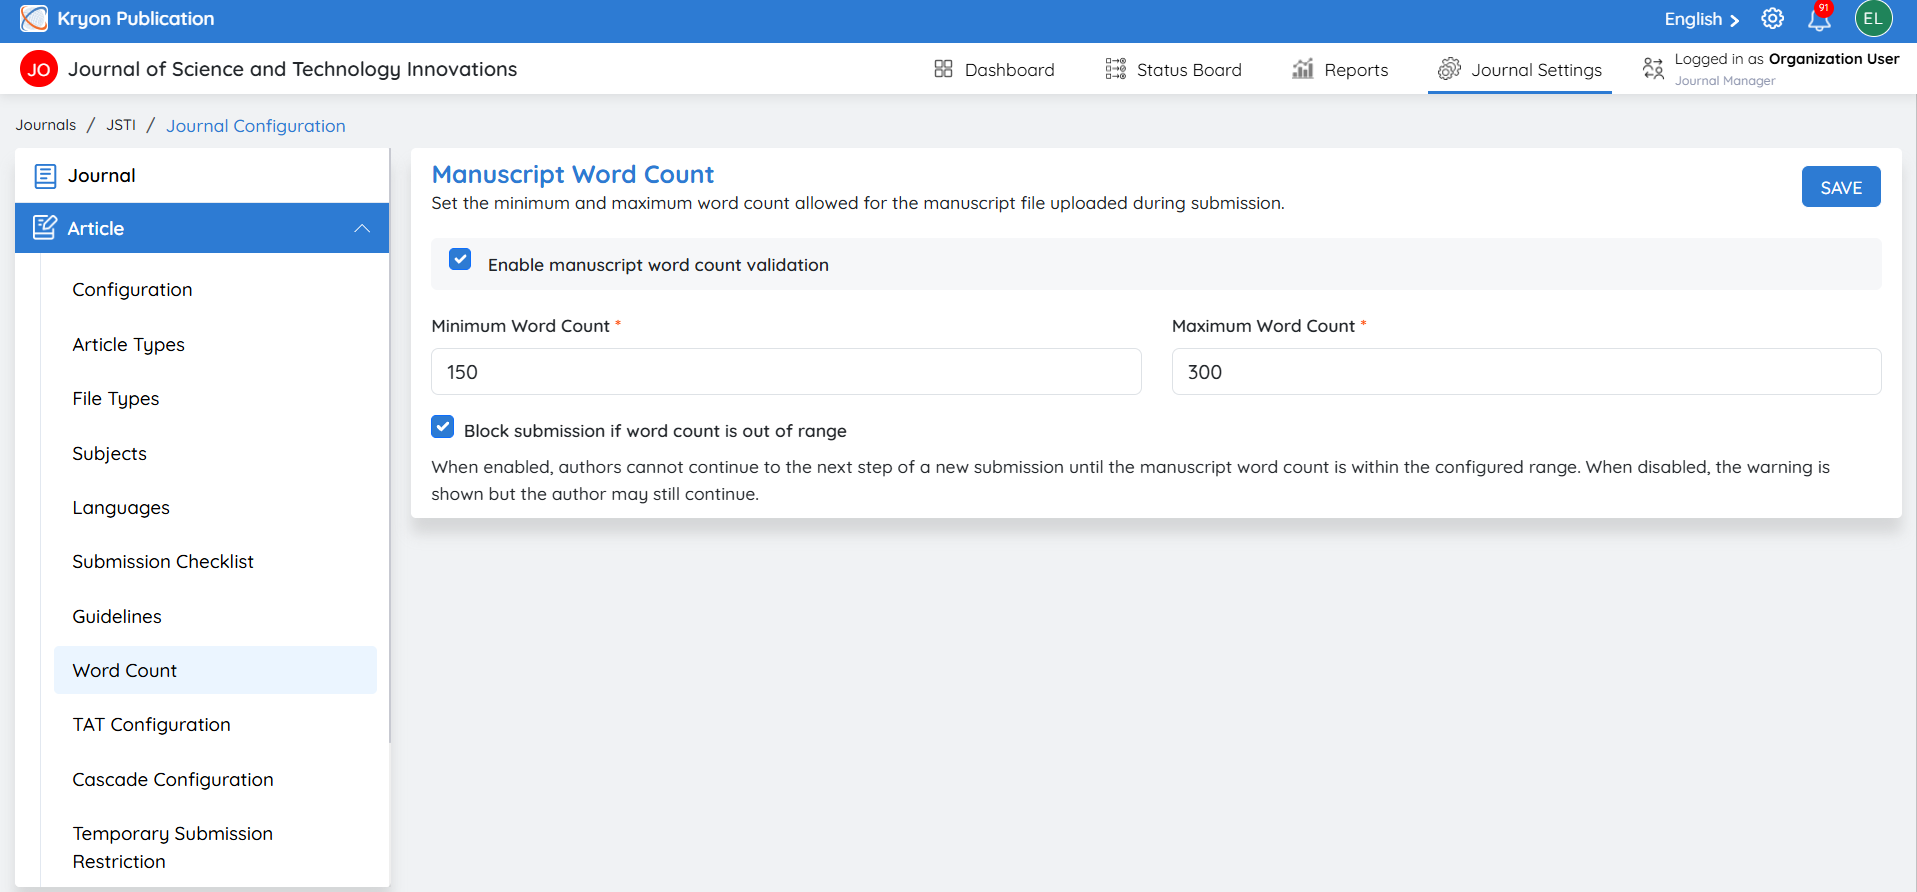Screen dimensions: 1917x892
Task: Follow the JSTI breadcrumb link
Action: [x=121, y=125]
